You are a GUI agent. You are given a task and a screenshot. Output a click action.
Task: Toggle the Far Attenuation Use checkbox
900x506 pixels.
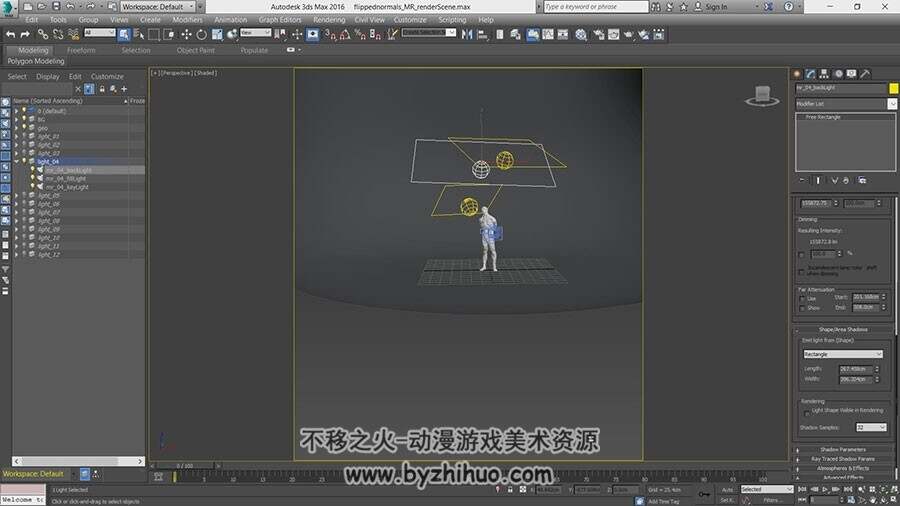[x=802, y=298]
